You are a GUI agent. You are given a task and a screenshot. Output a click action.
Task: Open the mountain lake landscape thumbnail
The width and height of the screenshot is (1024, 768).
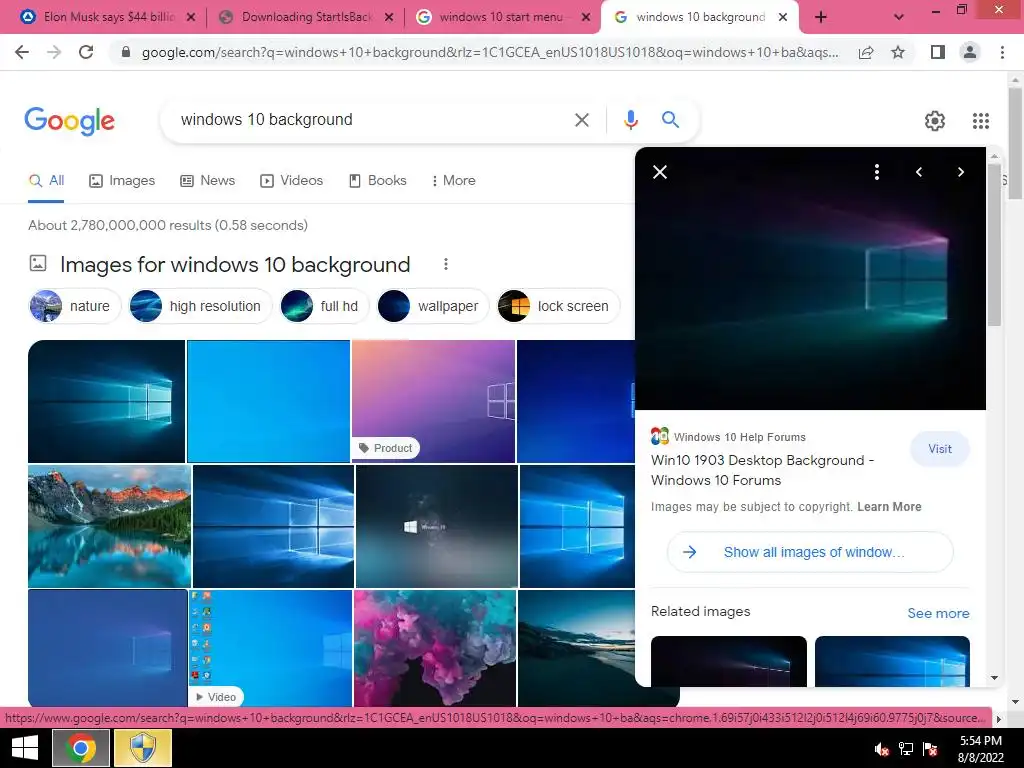coord(110,526)
